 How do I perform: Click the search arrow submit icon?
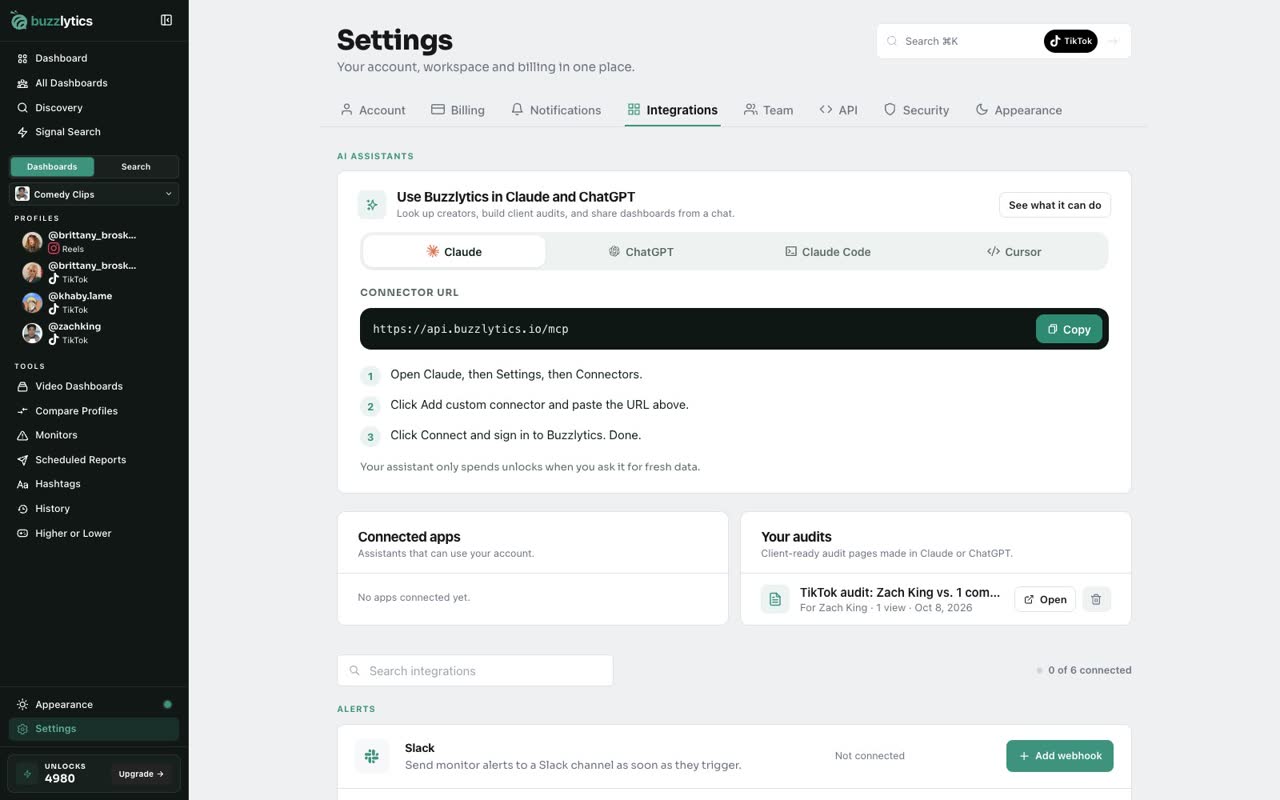(x=1113, y=41)
